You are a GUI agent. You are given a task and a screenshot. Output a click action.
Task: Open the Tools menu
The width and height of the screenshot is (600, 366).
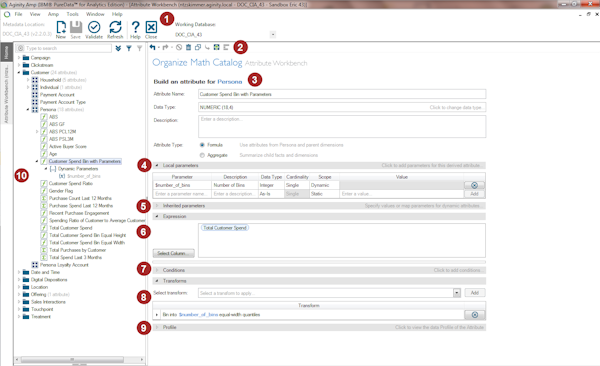point(72,14)
